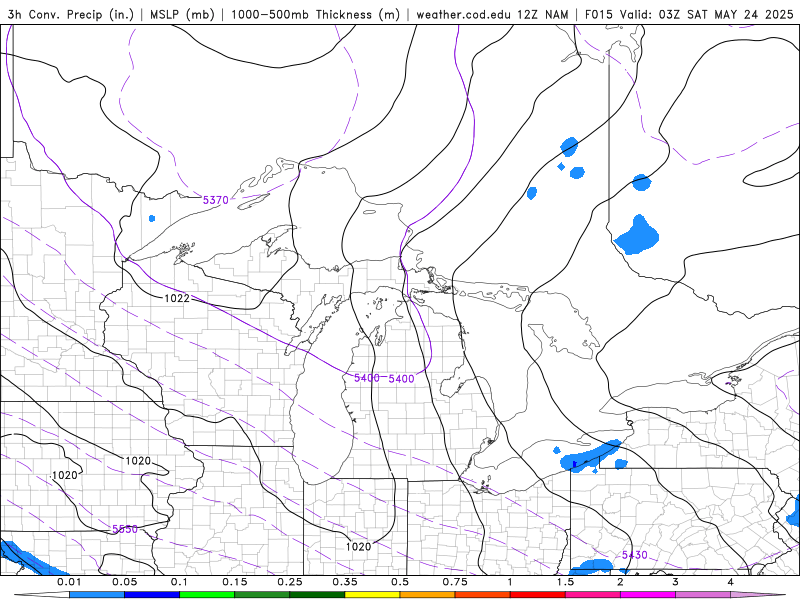Select the orange-red 0.75–1 legend swatch
Viewport: 800px width, 600px height.
click(x=483, y=595)
